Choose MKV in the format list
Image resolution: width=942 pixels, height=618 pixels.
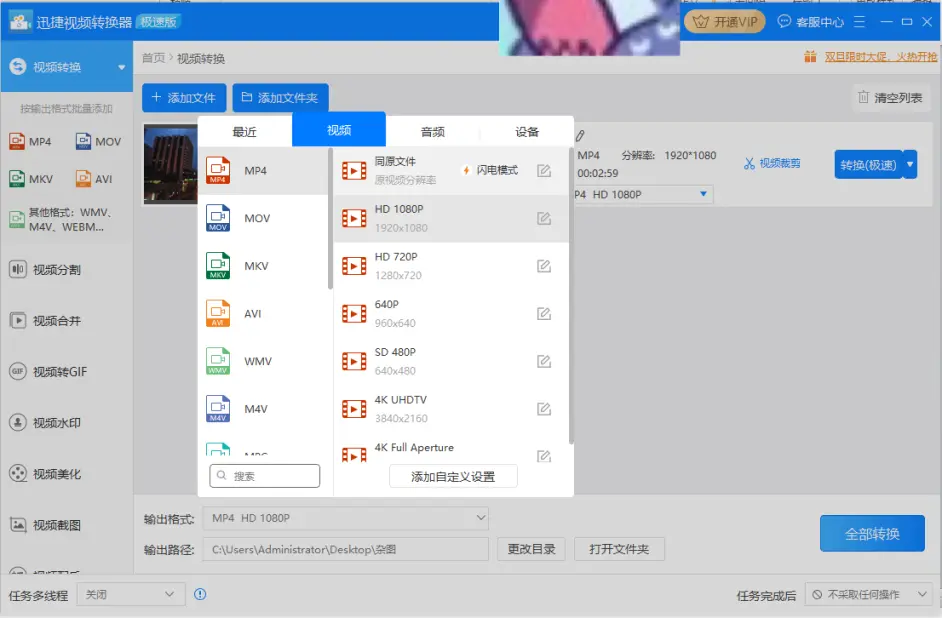tap(263, 265)
